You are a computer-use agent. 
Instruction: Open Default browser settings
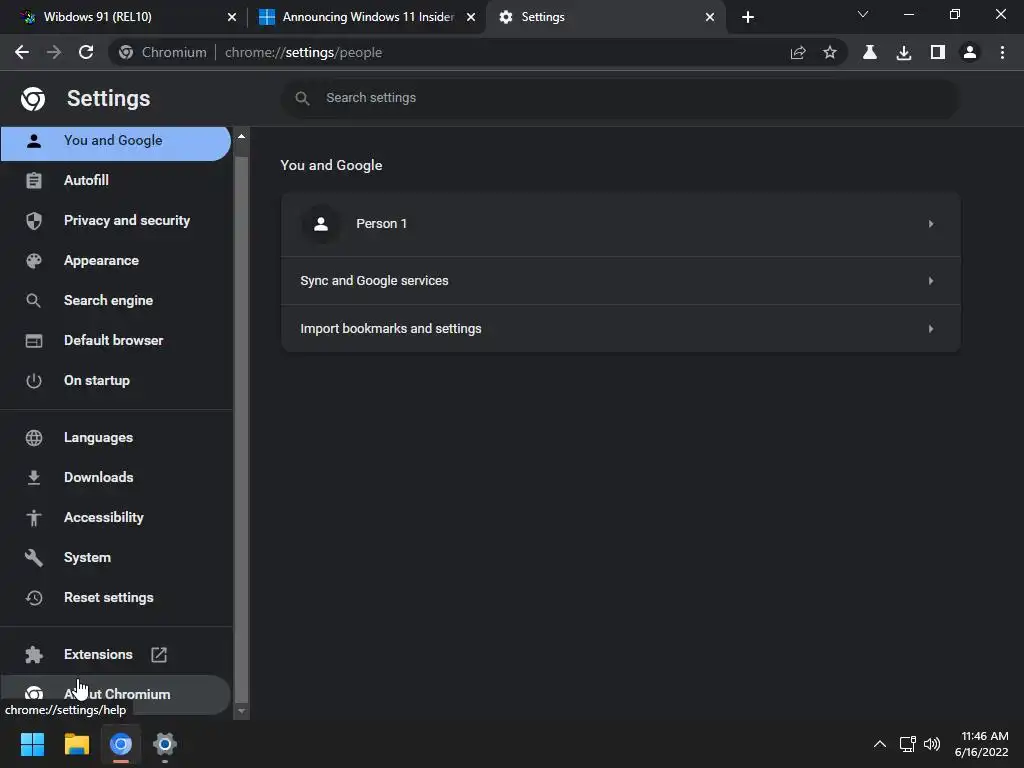(x=116, y=340)
